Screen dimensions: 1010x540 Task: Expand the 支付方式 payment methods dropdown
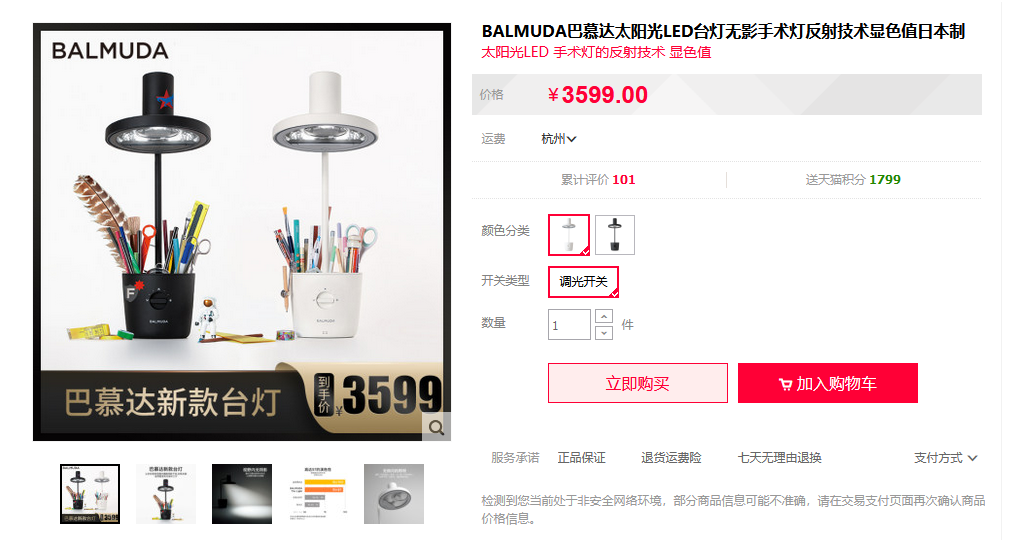tap(946, 458)
